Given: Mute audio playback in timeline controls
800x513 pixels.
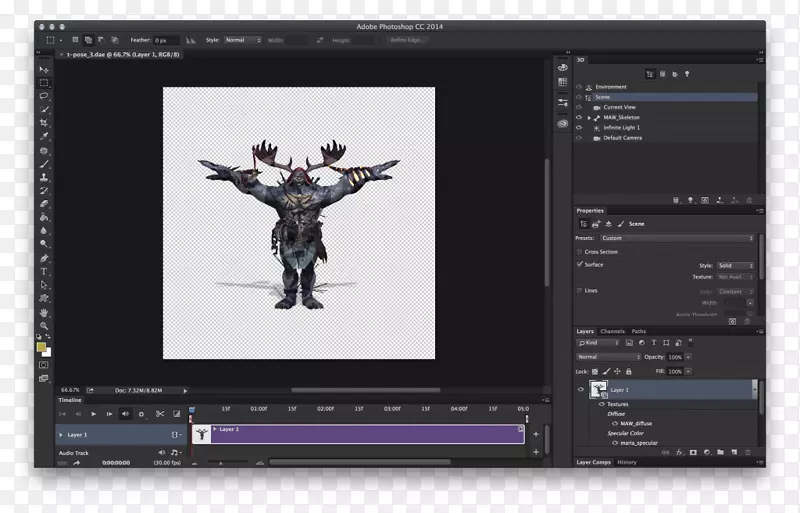Looking at the screenshot, I should point(125,414).
